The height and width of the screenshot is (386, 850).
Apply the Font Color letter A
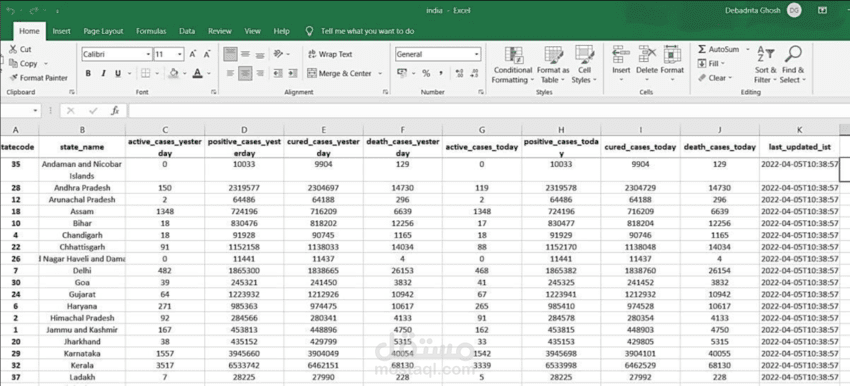(x=197, y=73)
